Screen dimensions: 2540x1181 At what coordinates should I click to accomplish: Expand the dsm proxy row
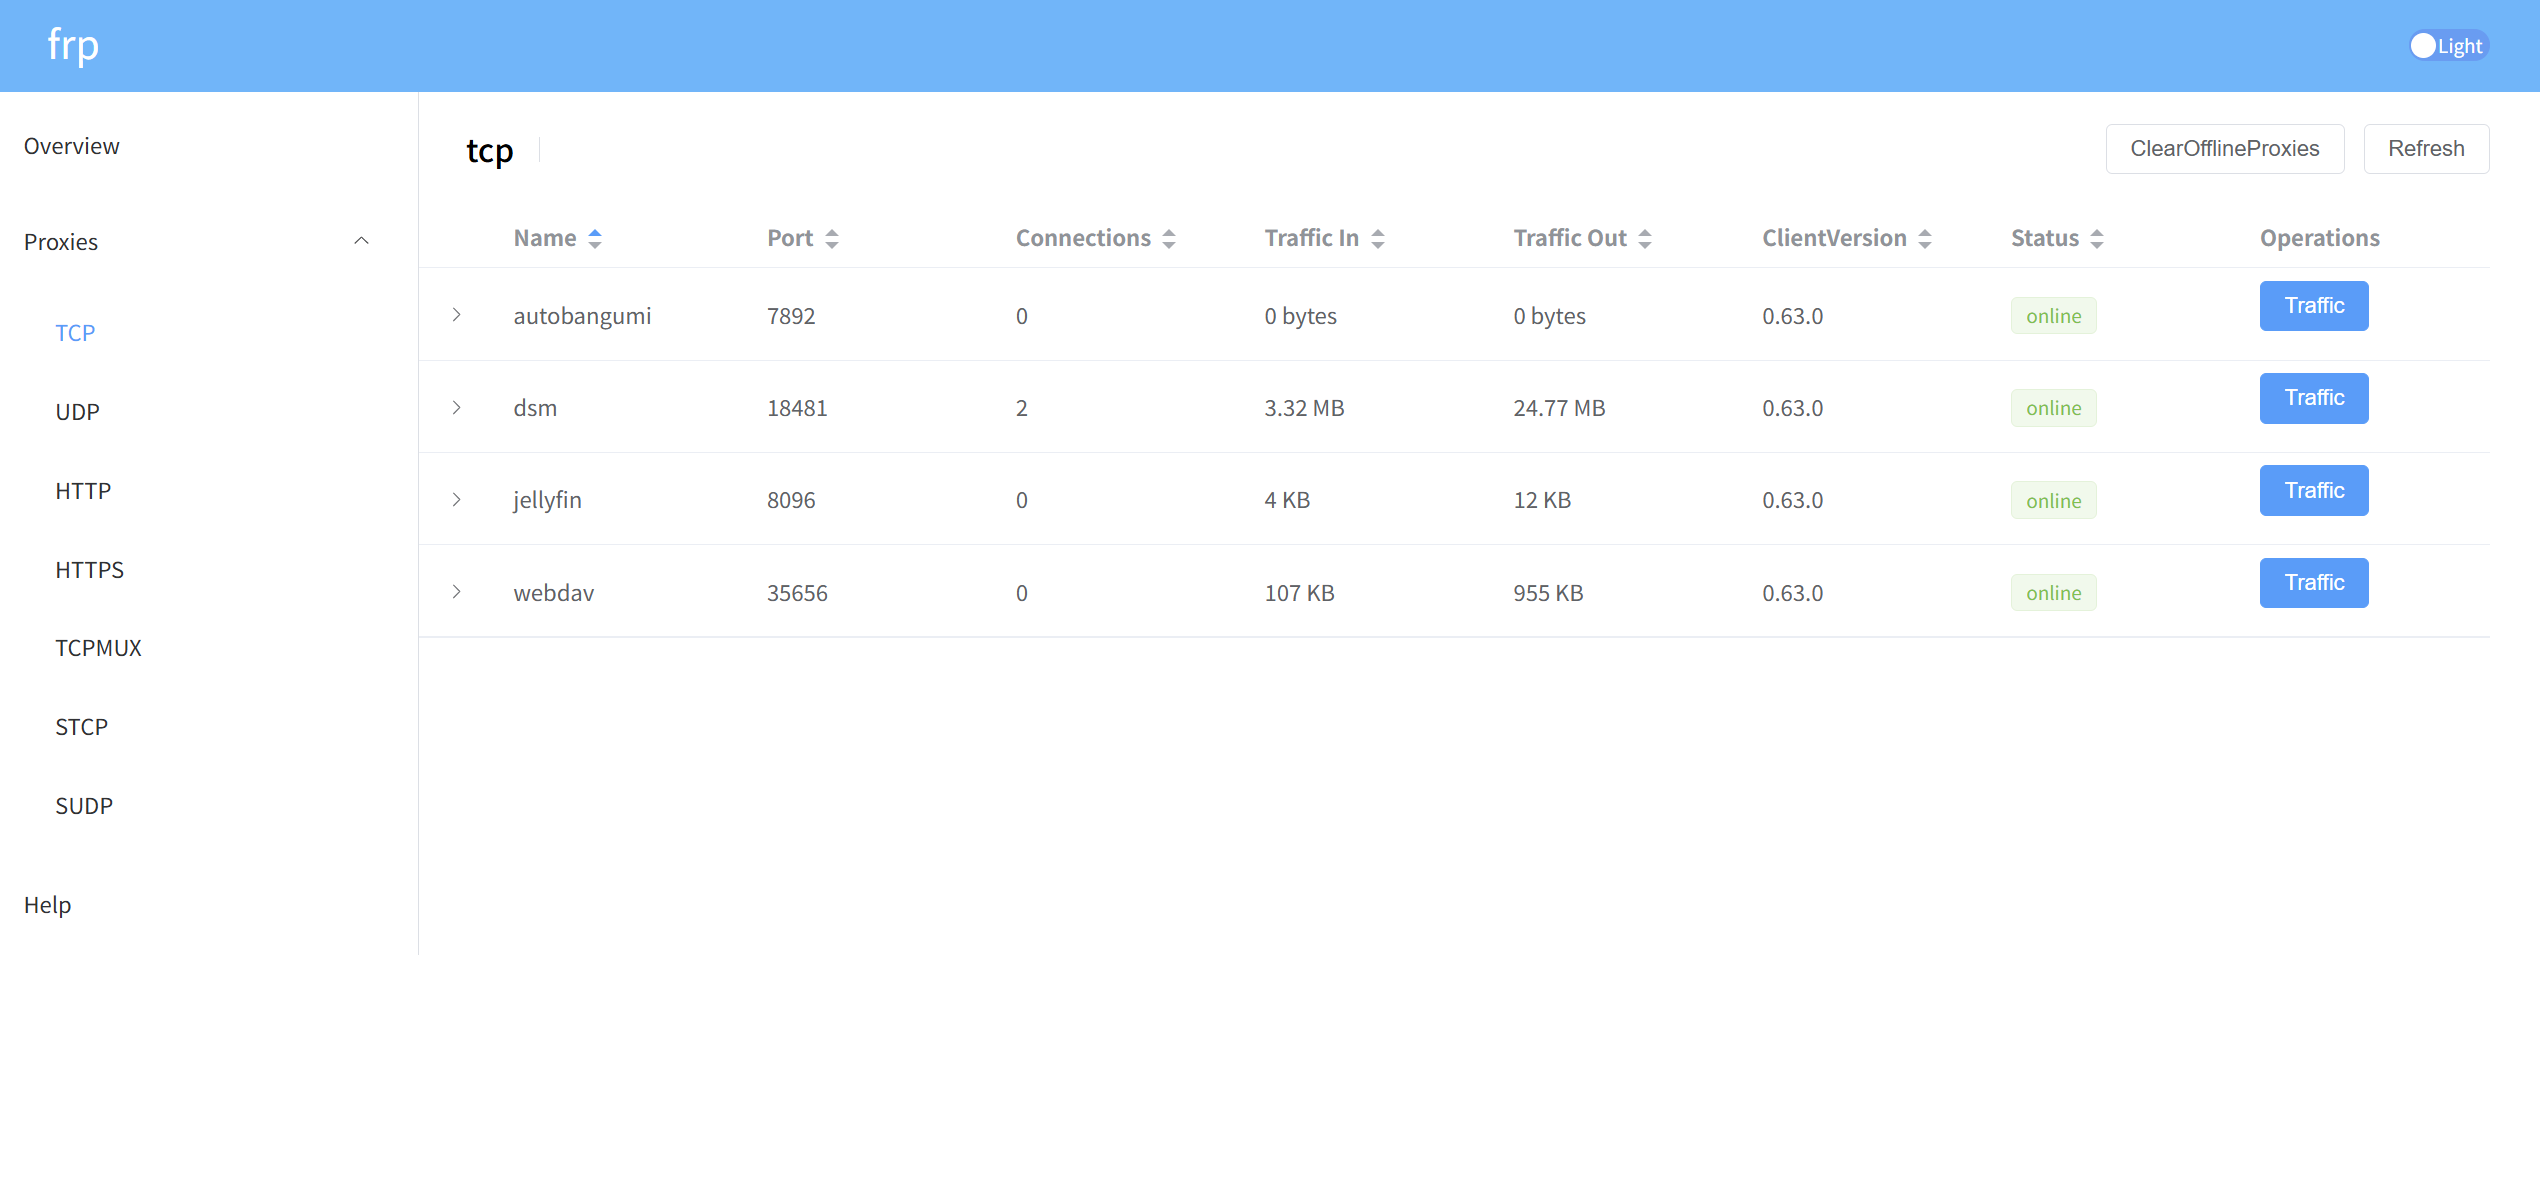[456, 407]
